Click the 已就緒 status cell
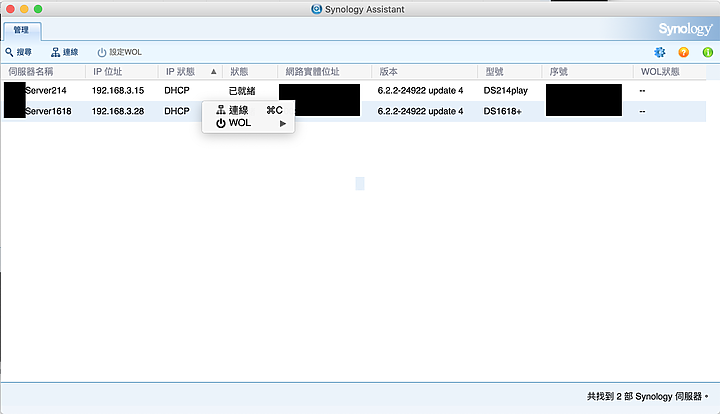 tap(242, 91)
